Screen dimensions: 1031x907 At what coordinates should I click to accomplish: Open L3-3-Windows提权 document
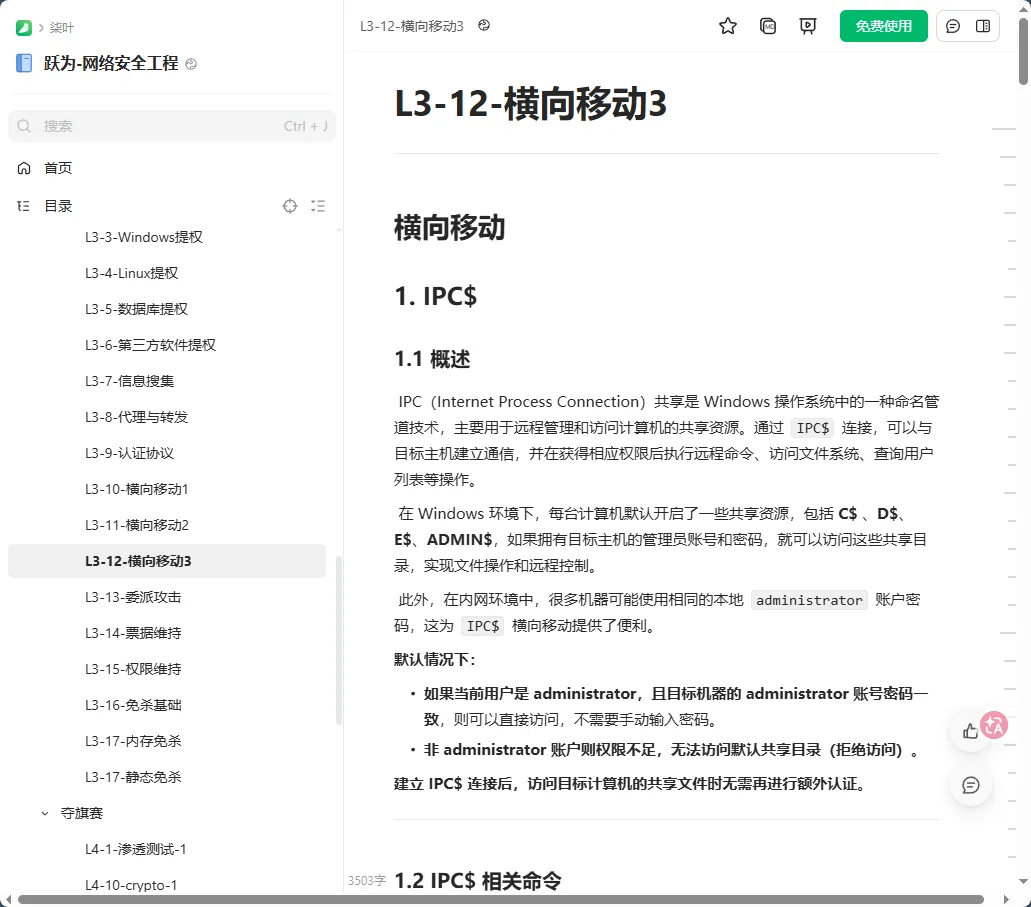[x=144, y=237]
